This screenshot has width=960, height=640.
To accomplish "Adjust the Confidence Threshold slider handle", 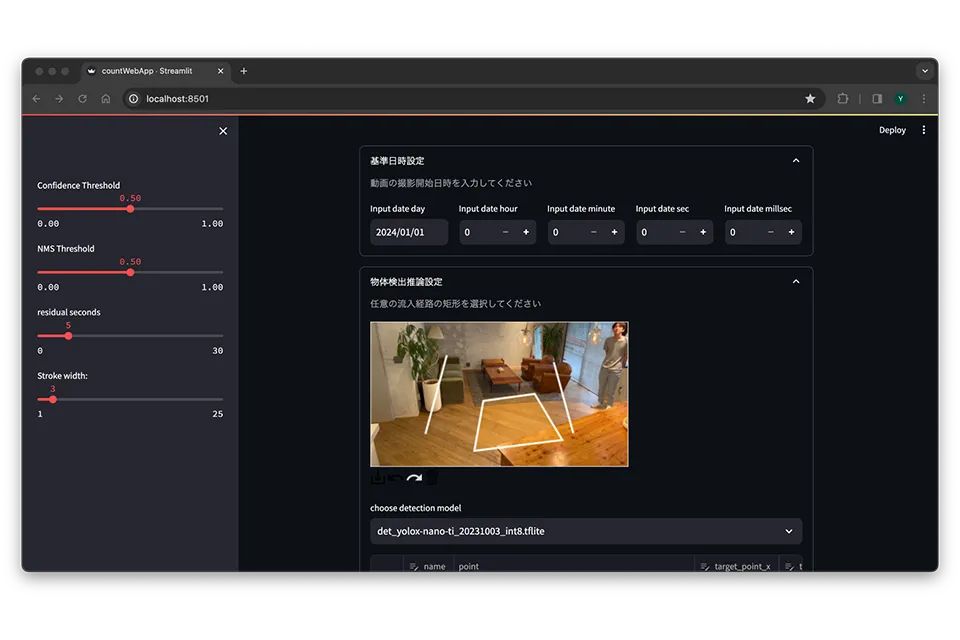I will click(130, 209).
